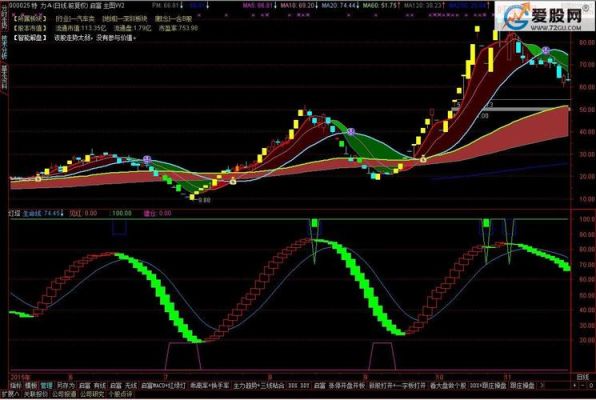Switch to 基本资料 in the left sidebar
596x400 pixels.
[x=4, y=78]
